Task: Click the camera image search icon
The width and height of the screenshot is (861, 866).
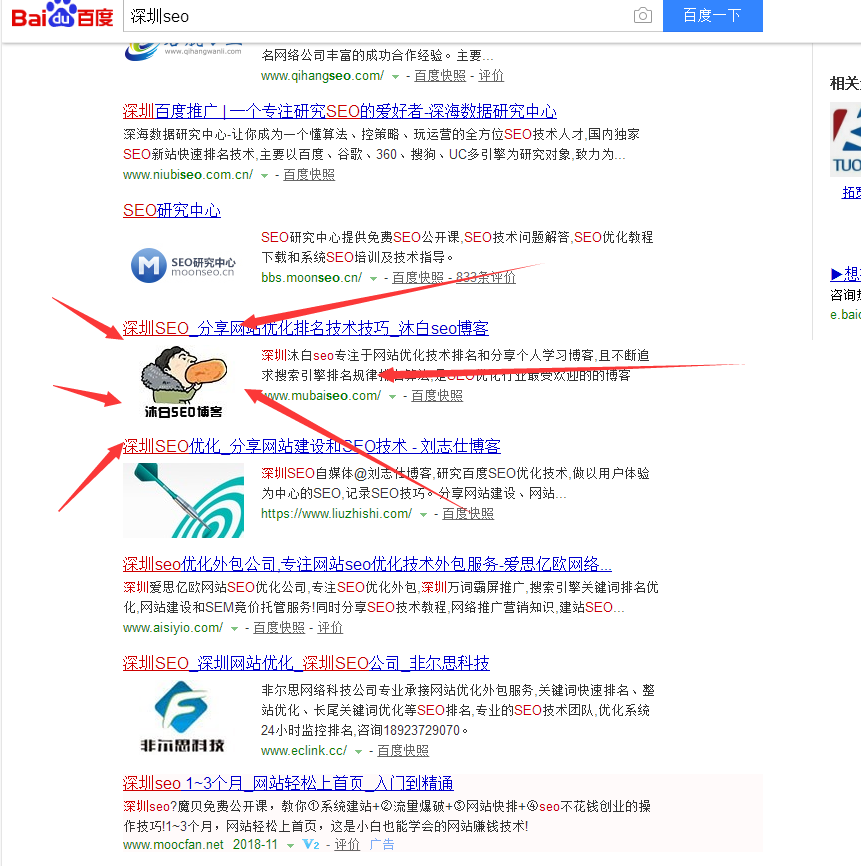Action: coord(642,16)
